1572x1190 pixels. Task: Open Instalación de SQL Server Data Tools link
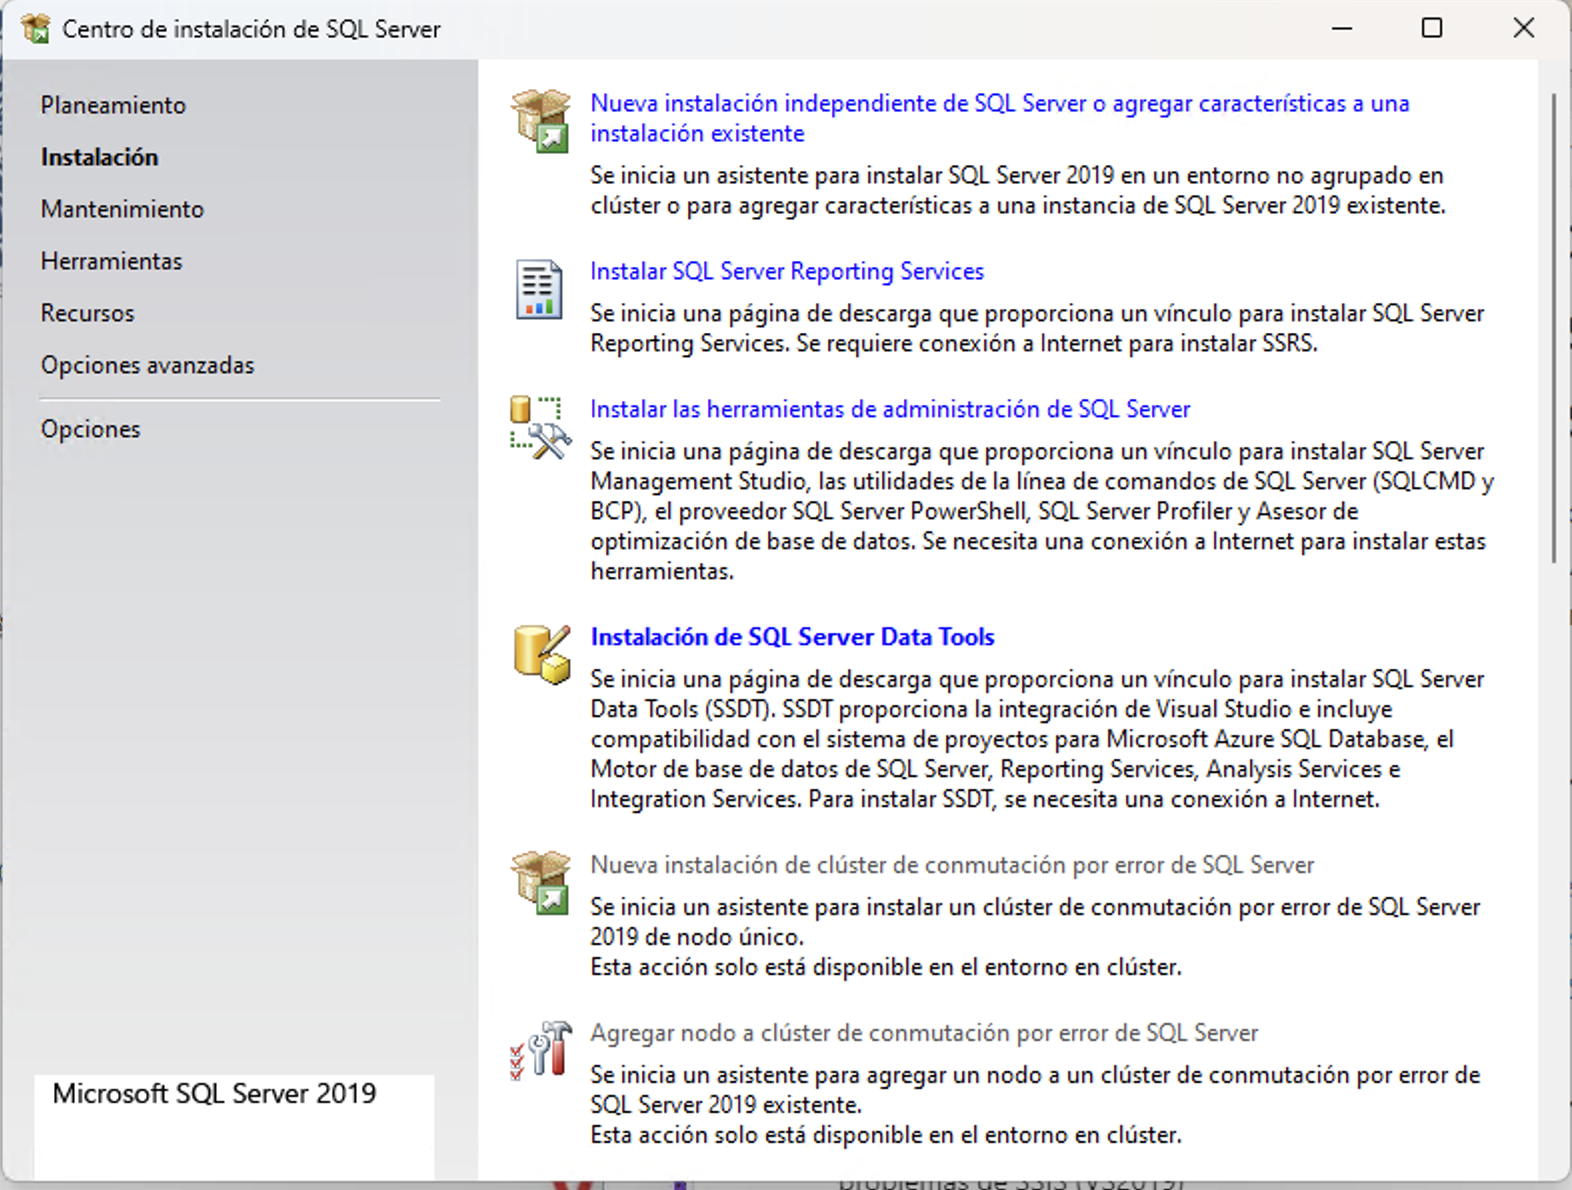[x=792, y=637]
